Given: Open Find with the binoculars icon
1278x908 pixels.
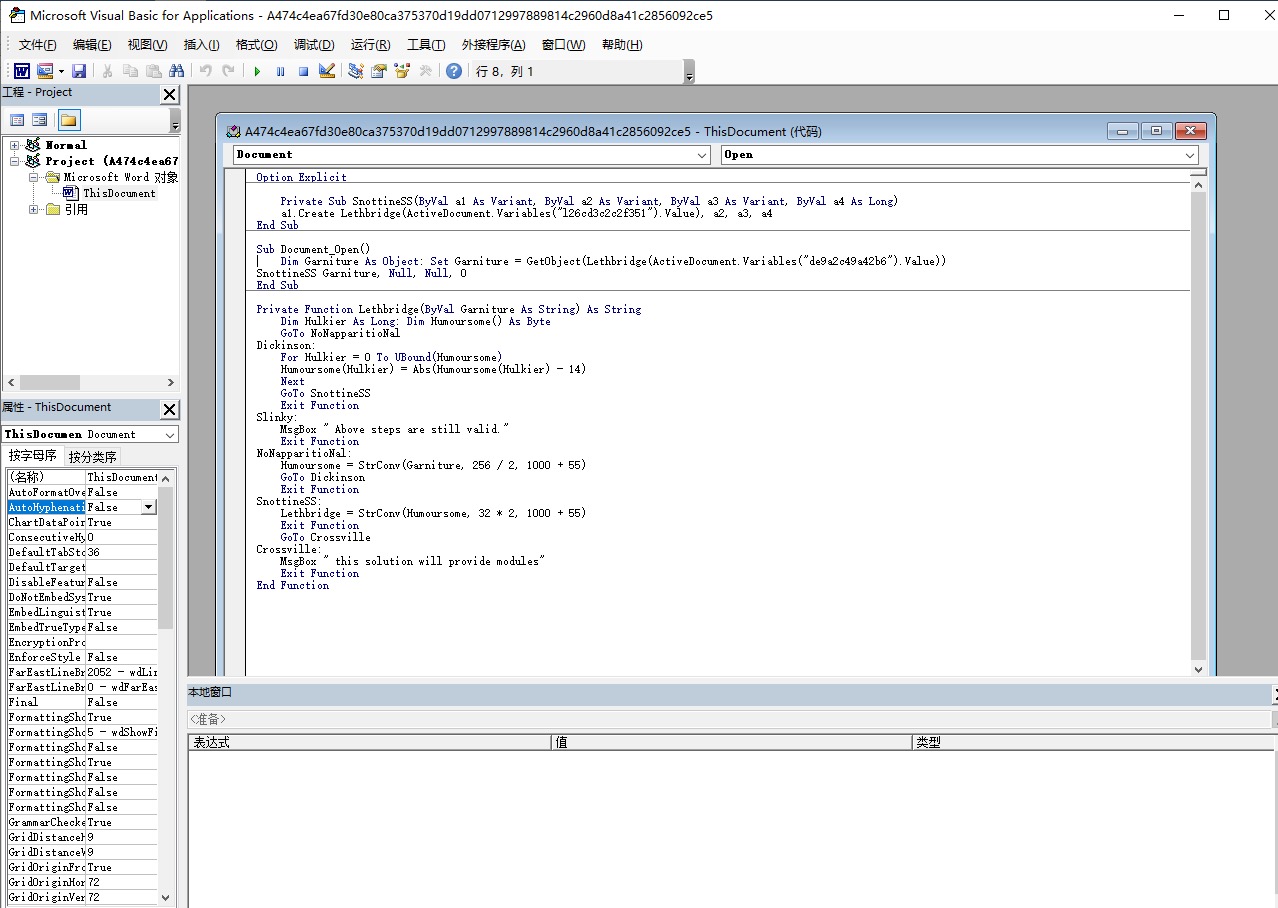Looking at the screenshot, I should click(x=177, y=71).
